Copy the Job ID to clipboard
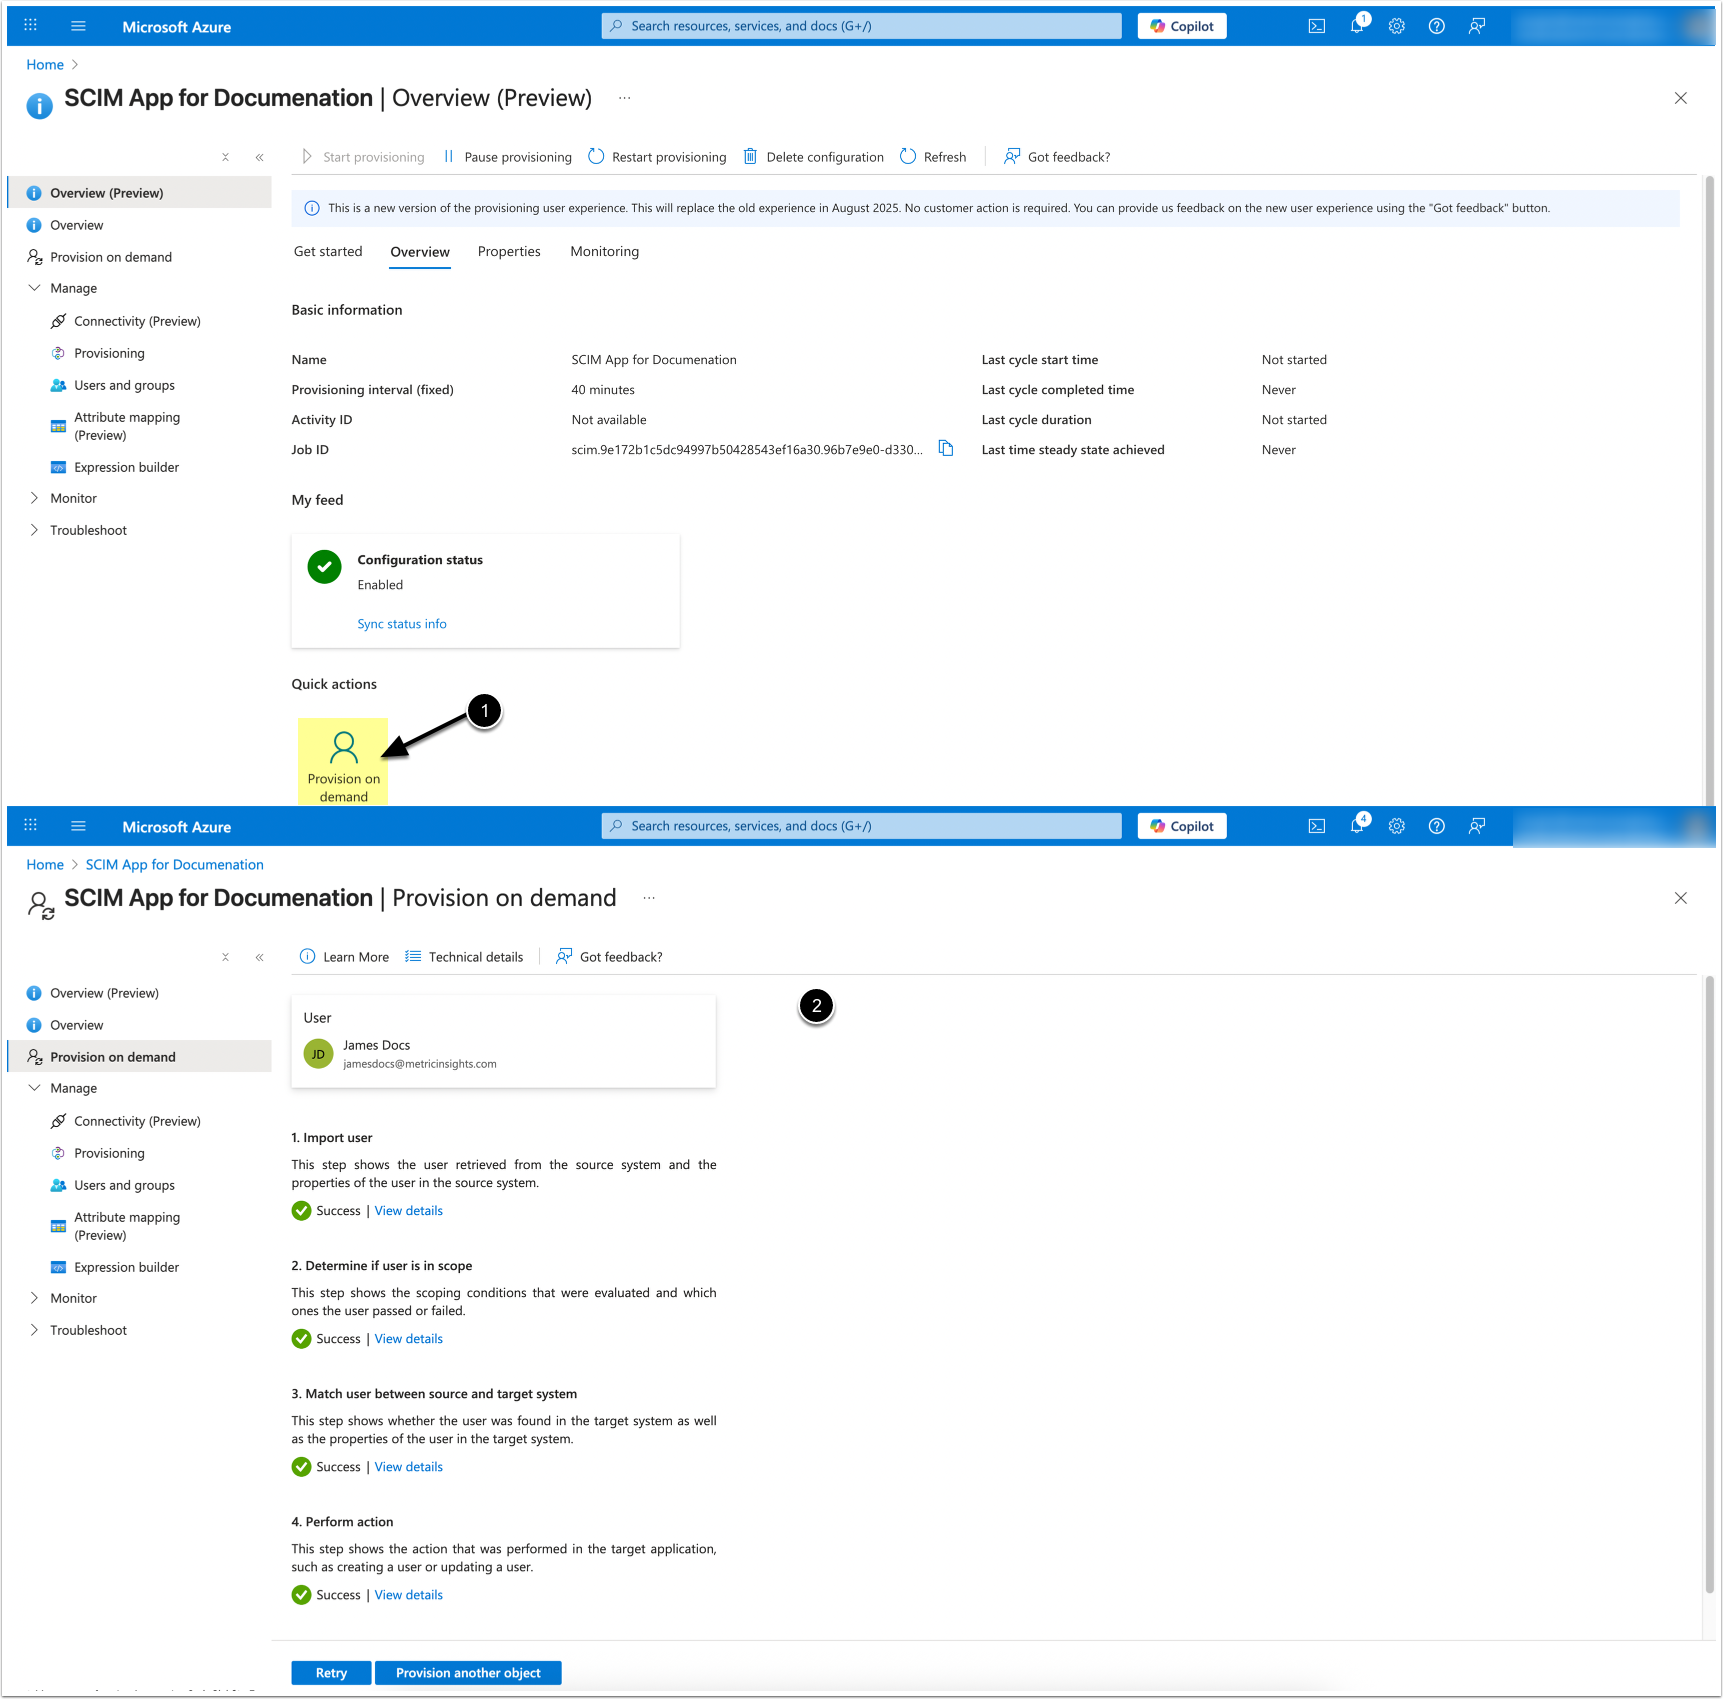Screen dimensions: 1723x1699 click(945, 449)
